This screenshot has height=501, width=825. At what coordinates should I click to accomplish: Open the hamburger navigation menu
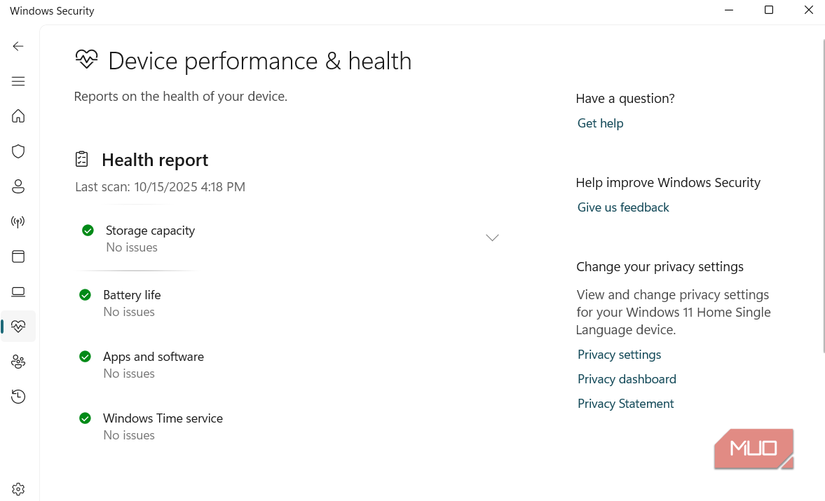tap(18, 81)
